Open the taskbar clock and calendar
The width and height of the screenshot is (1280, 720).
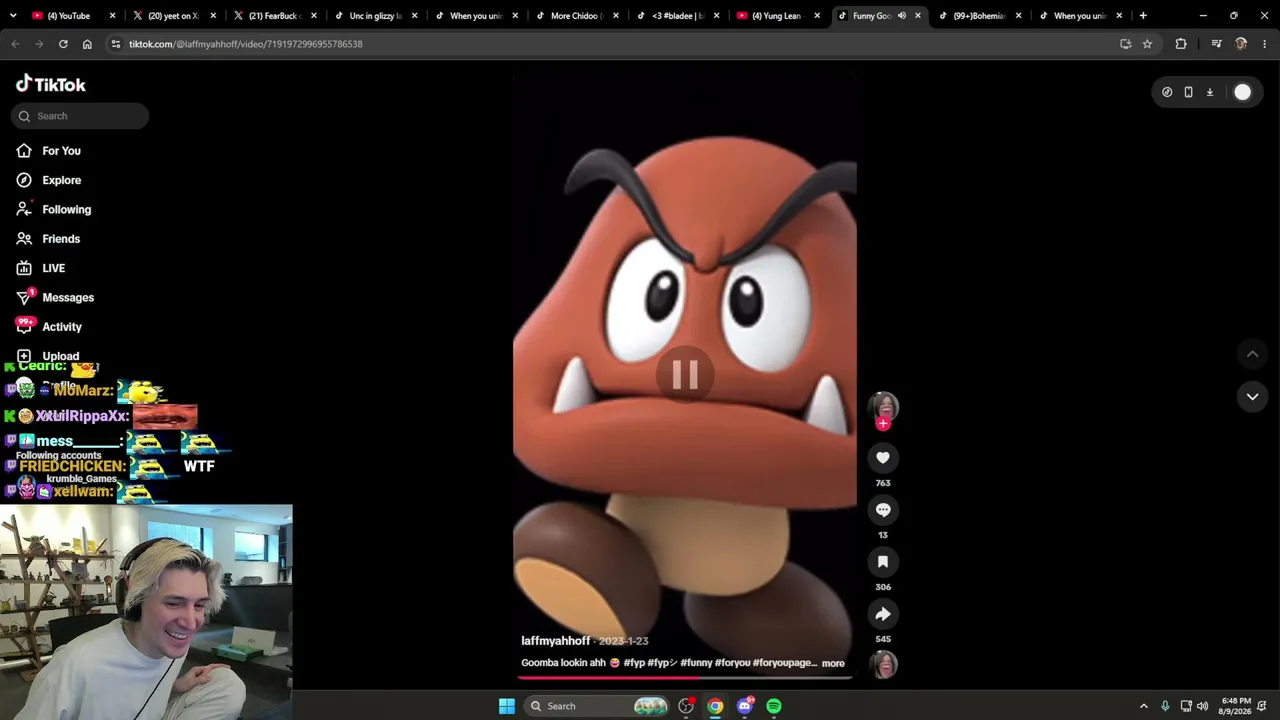(1235, 706)
